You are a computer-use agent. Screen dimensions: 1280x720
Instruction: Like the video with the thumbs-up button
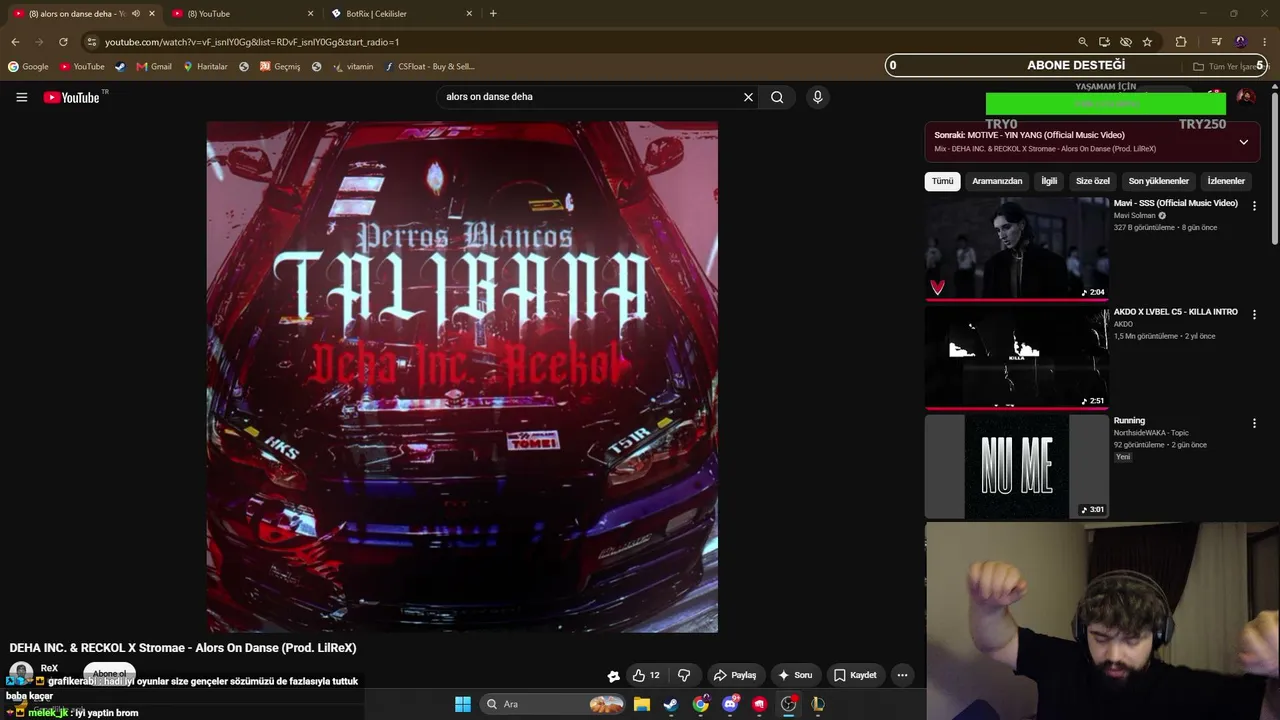click(646, 675)
